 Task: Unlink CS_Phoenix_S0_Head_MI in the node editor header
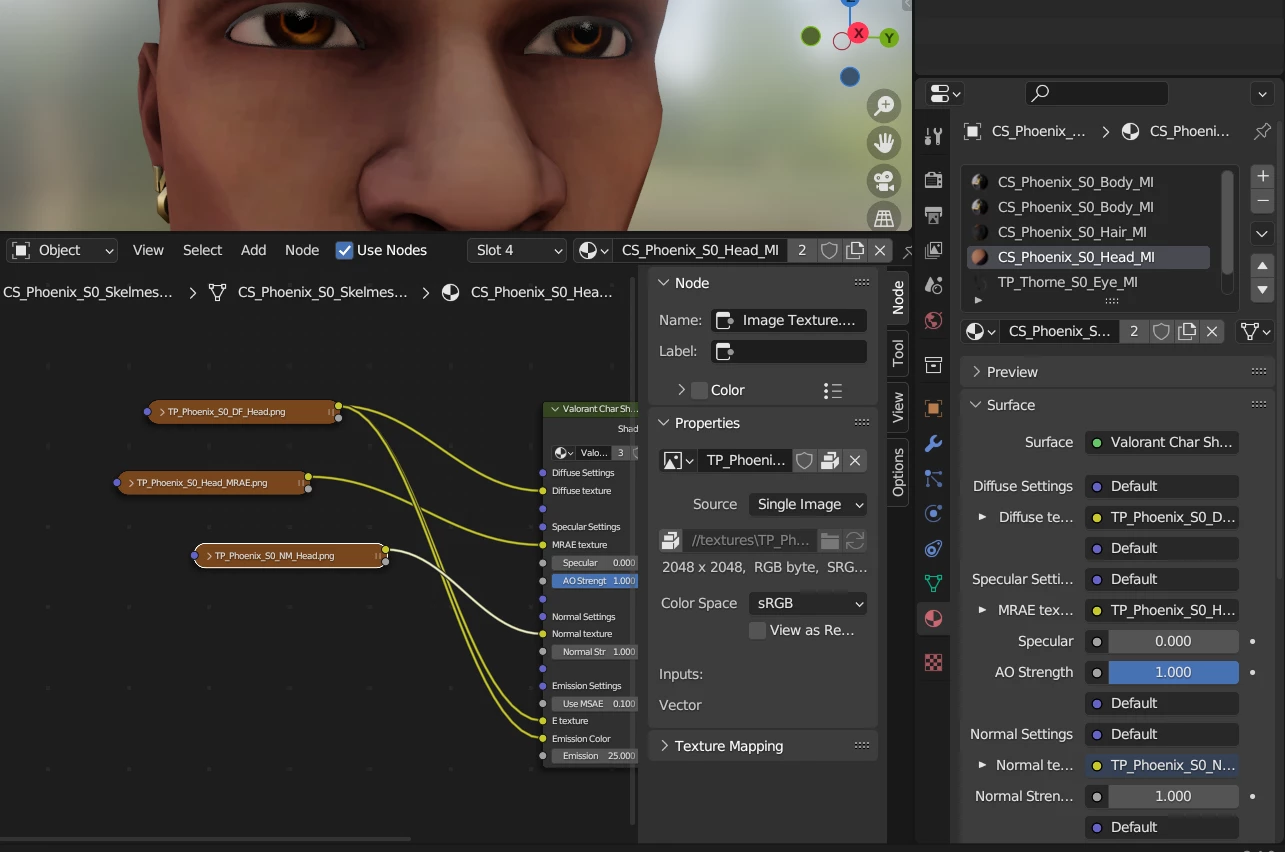click(880, 250)
